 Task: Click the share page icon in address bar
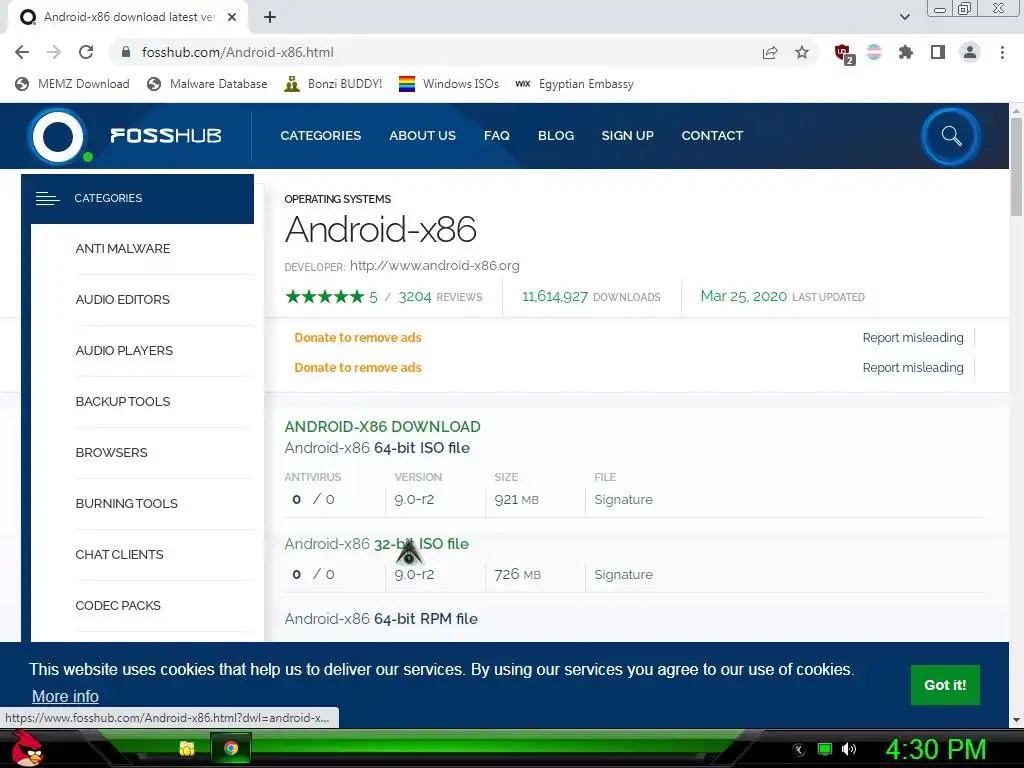(x=770, y=53)
